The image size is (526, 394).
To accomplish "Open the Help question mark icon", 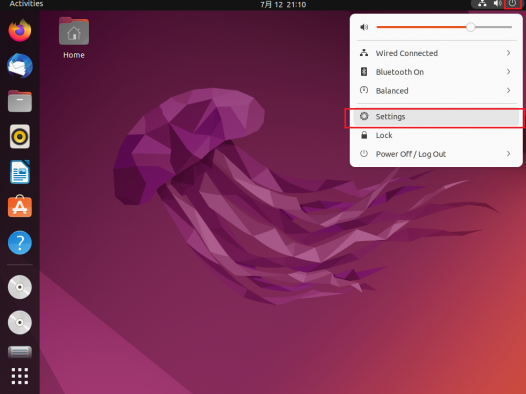I will (20, 242).
